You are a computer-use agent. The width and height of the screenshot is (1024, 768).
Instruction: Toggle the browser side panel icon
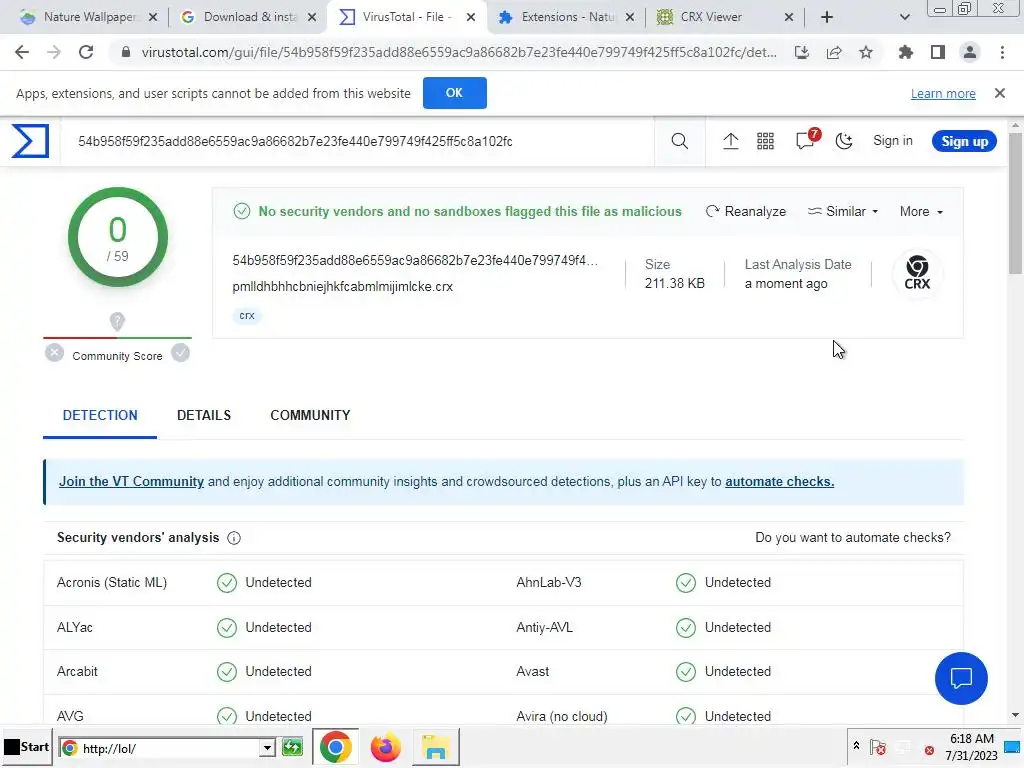pyautogui.click(x=938, y=52)
